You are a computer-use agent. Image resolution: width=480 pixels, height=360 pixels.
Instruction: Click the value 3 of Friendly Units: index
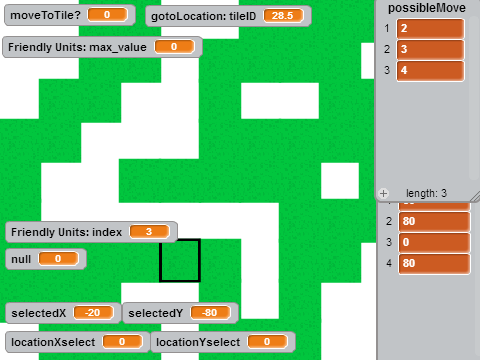[x=149, y=232]
